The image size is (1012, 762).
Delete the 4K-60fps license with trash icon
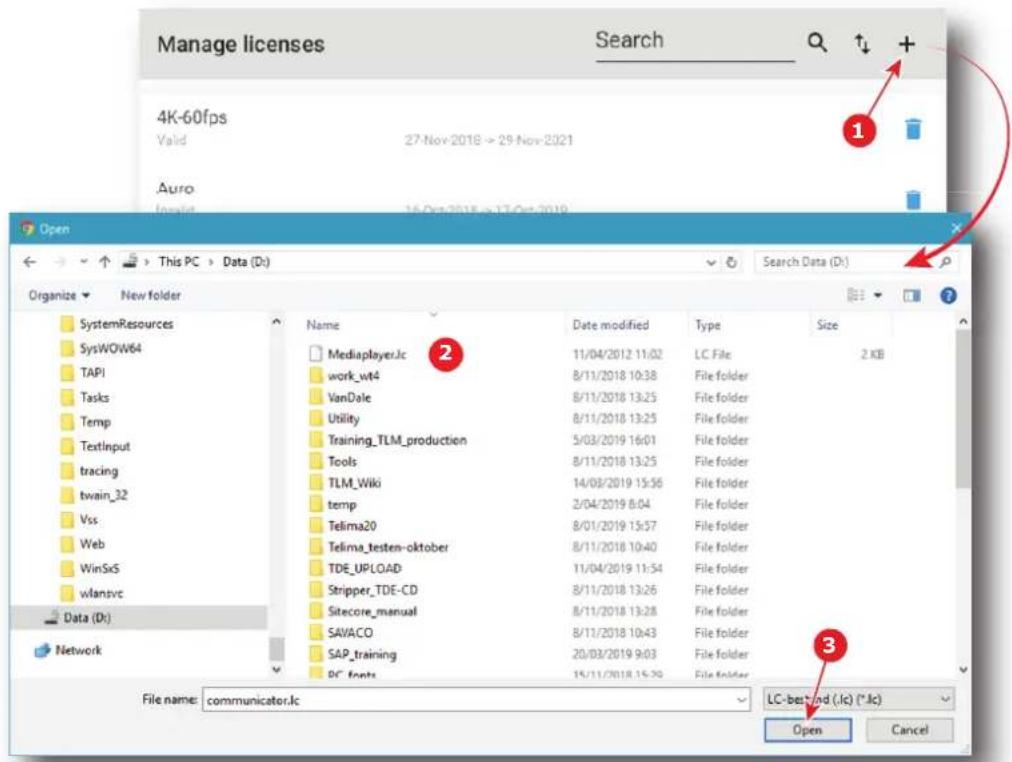coord(913,129)
